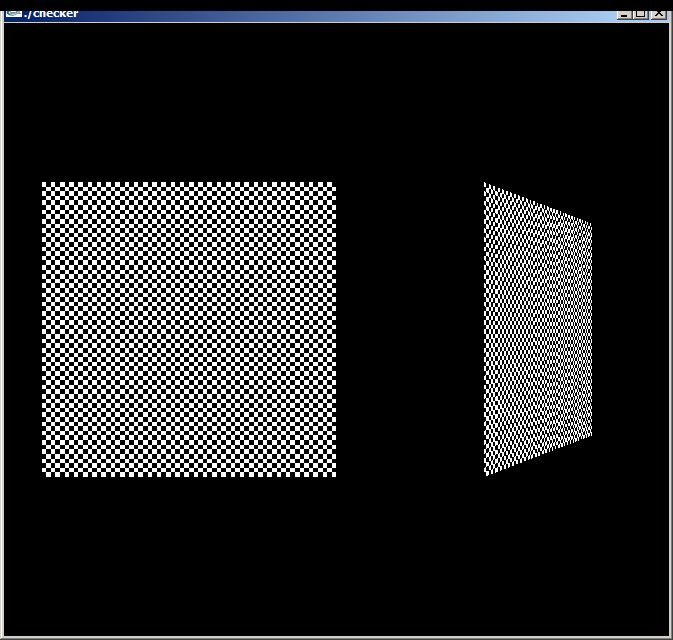This screenshot has height=640, width=673.
Task: Minimize the ./checker window
Action: point(624,15)
